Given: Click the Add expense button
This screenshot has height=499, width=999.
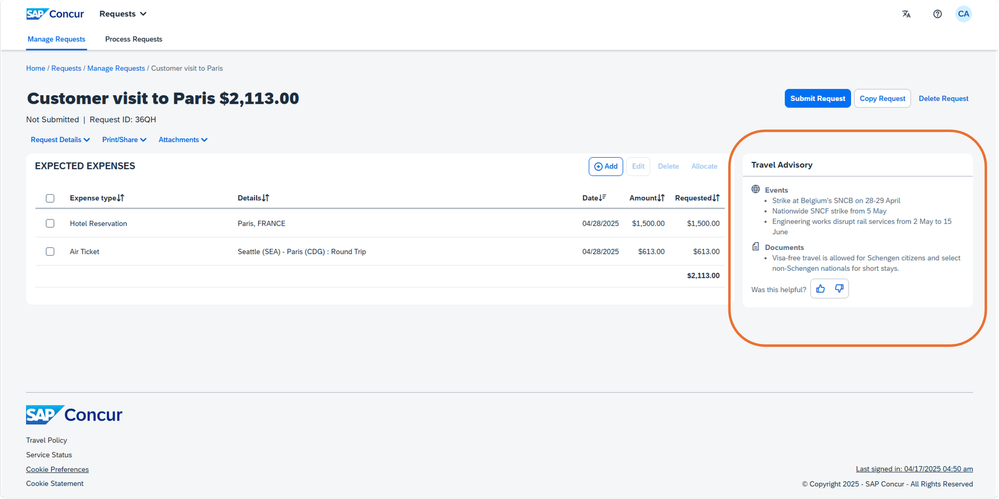Looking at the screenshot, I should coord(605,166).
